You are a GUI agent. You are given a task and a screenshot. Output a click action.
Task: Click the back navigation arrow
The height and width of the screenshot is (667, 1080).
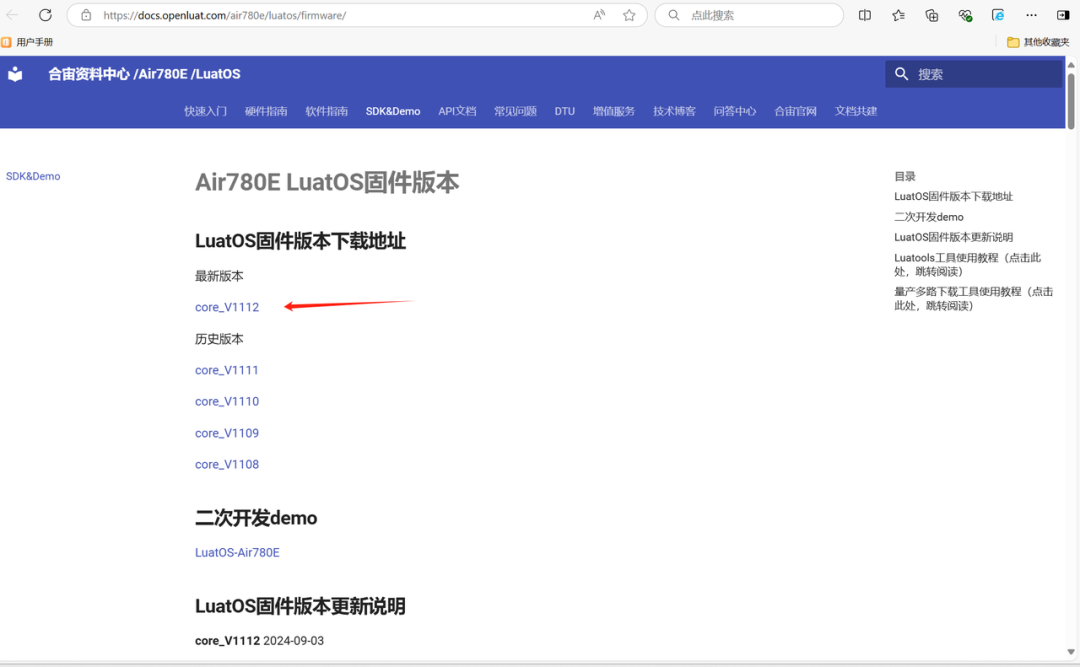point(14,15)
